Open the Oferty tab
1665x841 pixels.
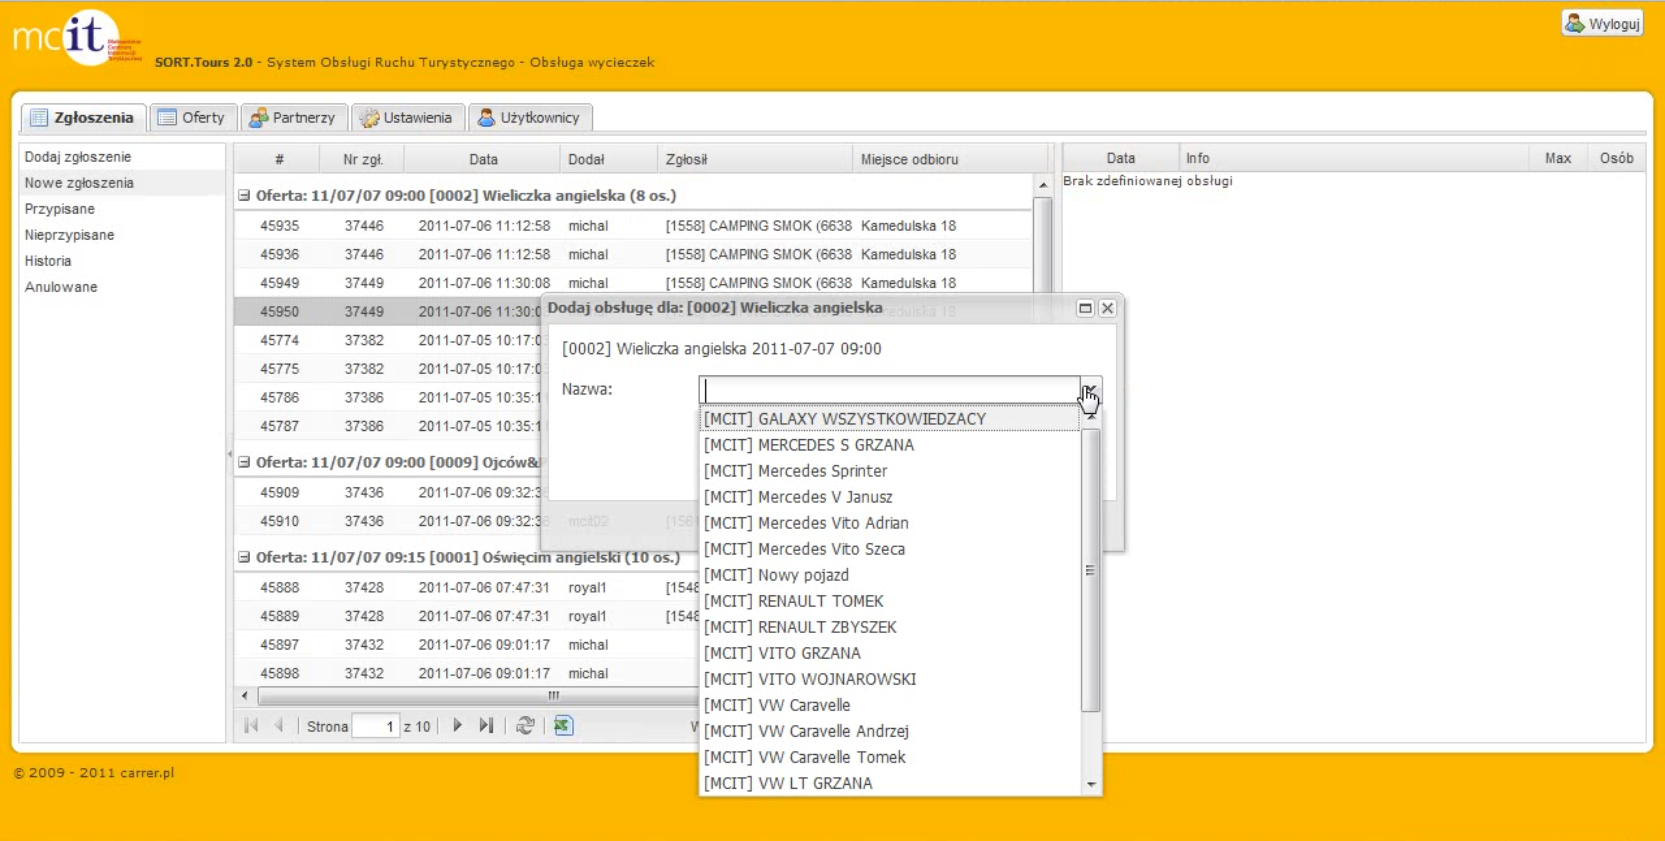coord(193,117)
